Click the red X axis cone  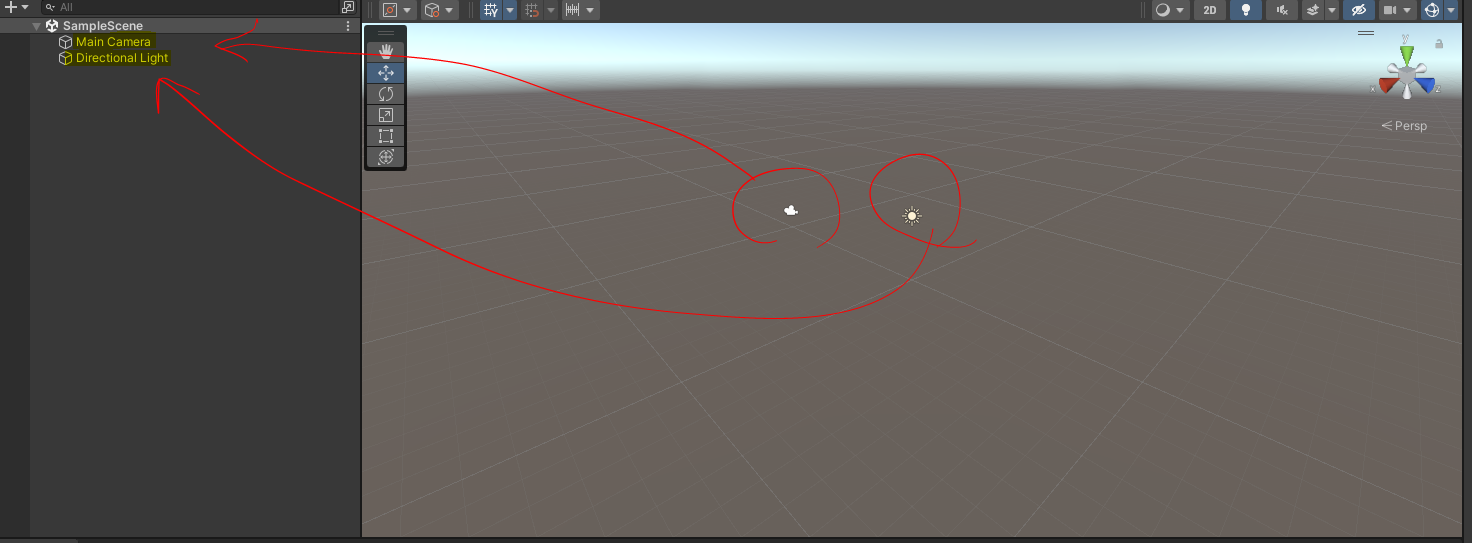(1390, 86)
